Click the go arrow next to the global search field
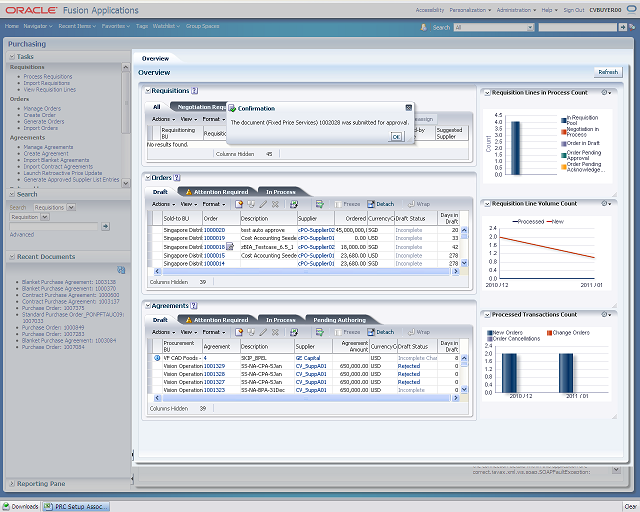 [622, 27]
